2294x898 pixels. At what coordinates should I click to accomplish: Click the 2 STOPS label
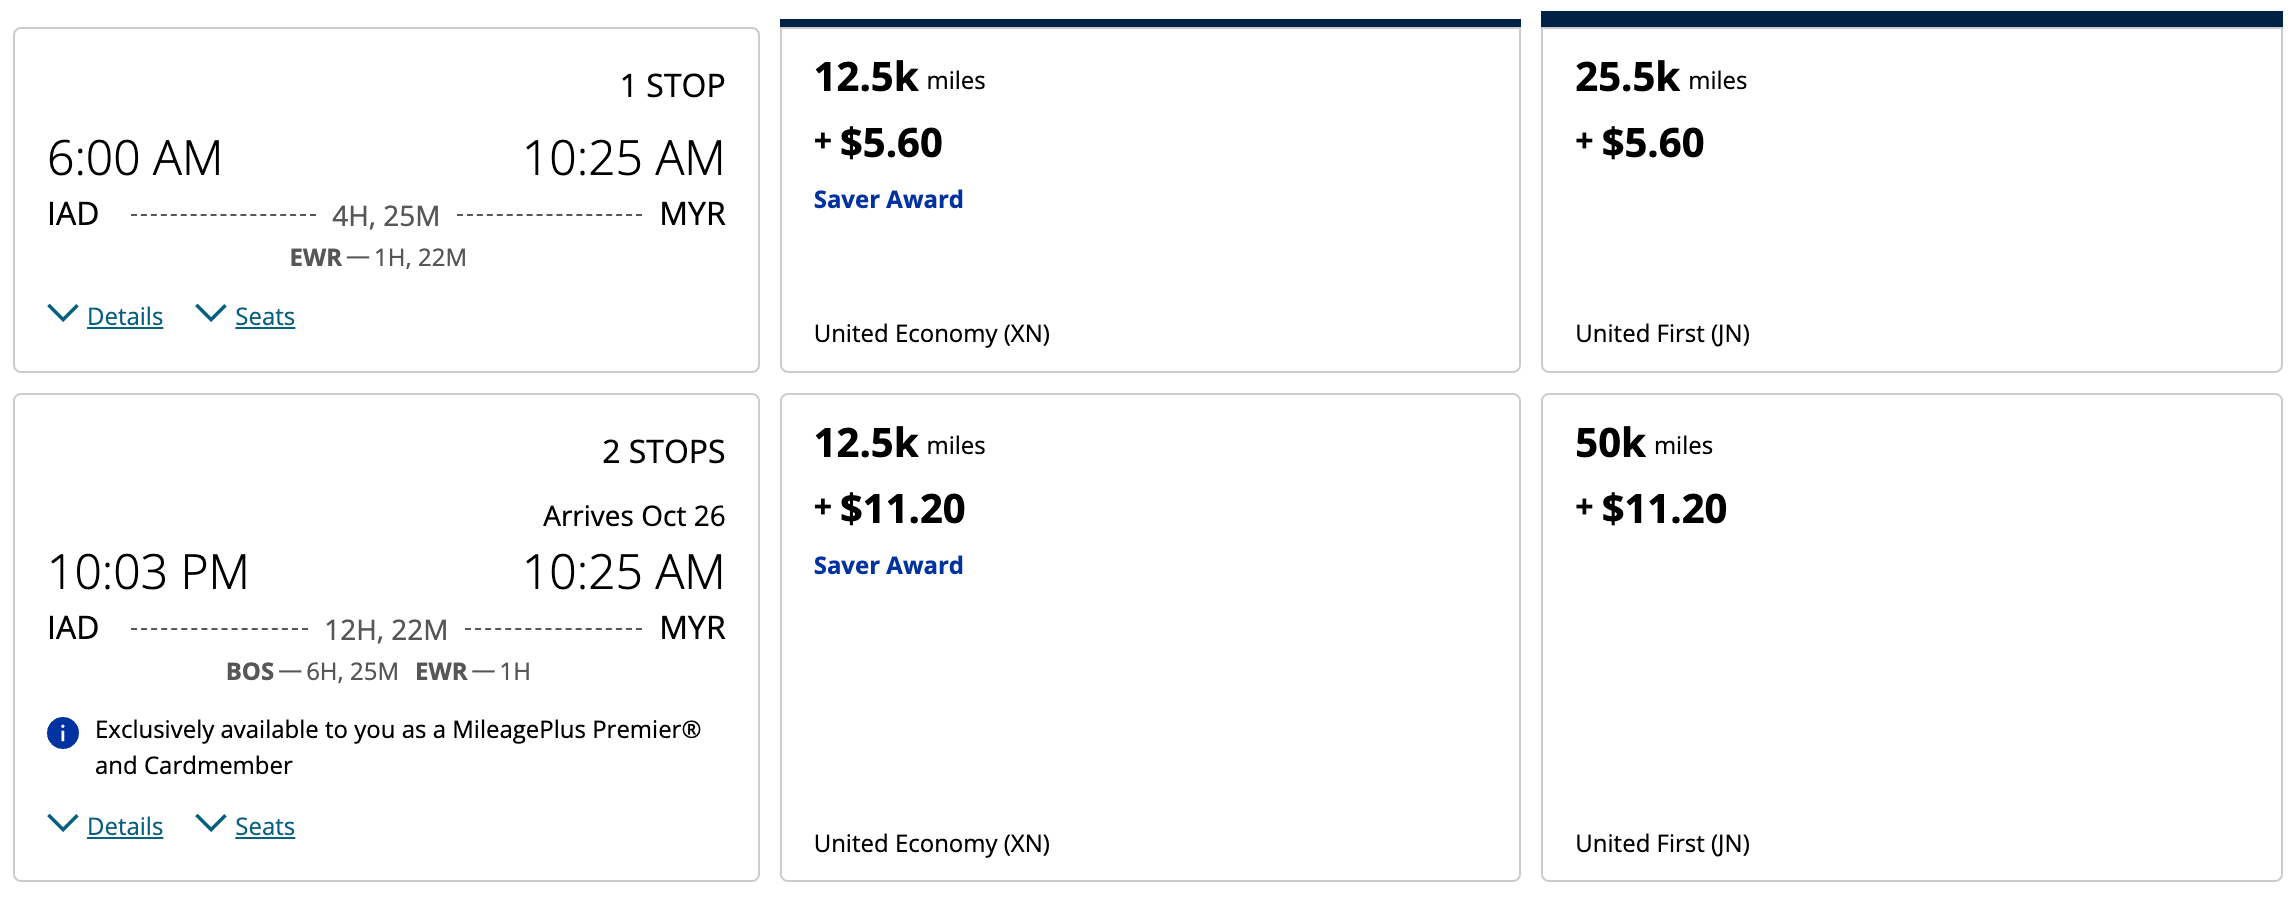click(663, 452)
